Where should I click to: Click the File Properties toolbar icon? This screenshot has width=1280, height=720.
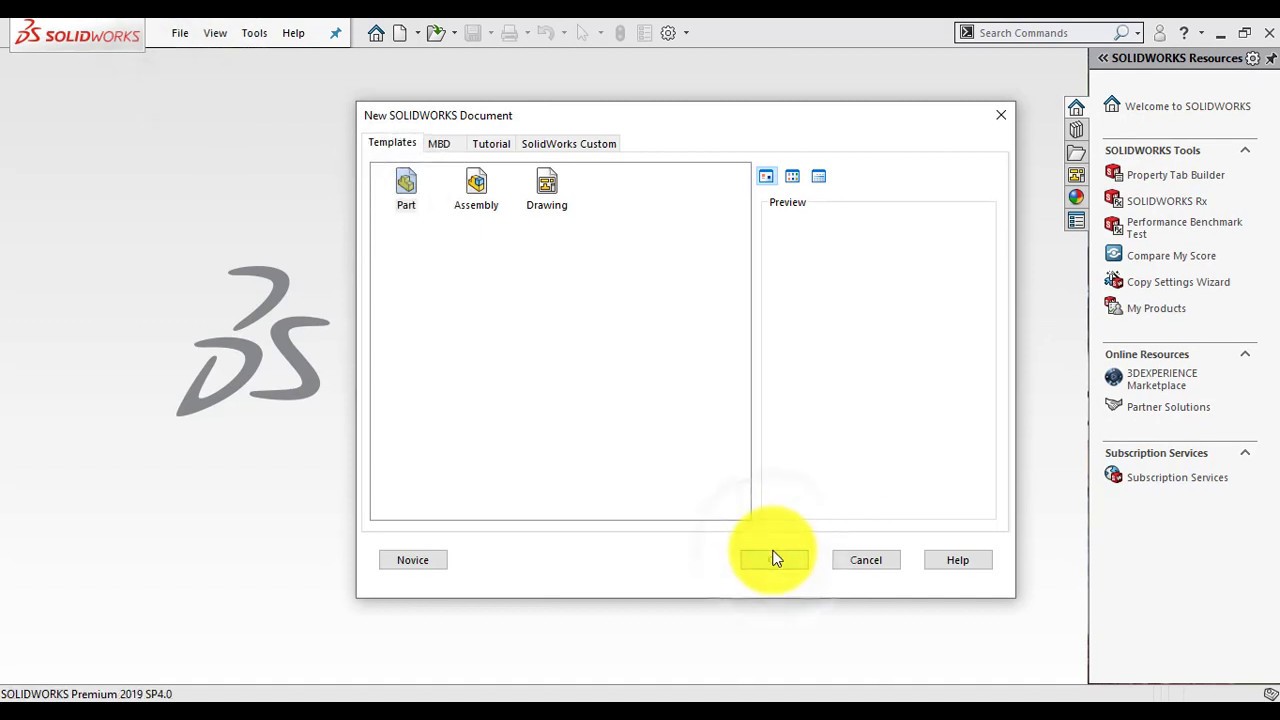[645, 33]
